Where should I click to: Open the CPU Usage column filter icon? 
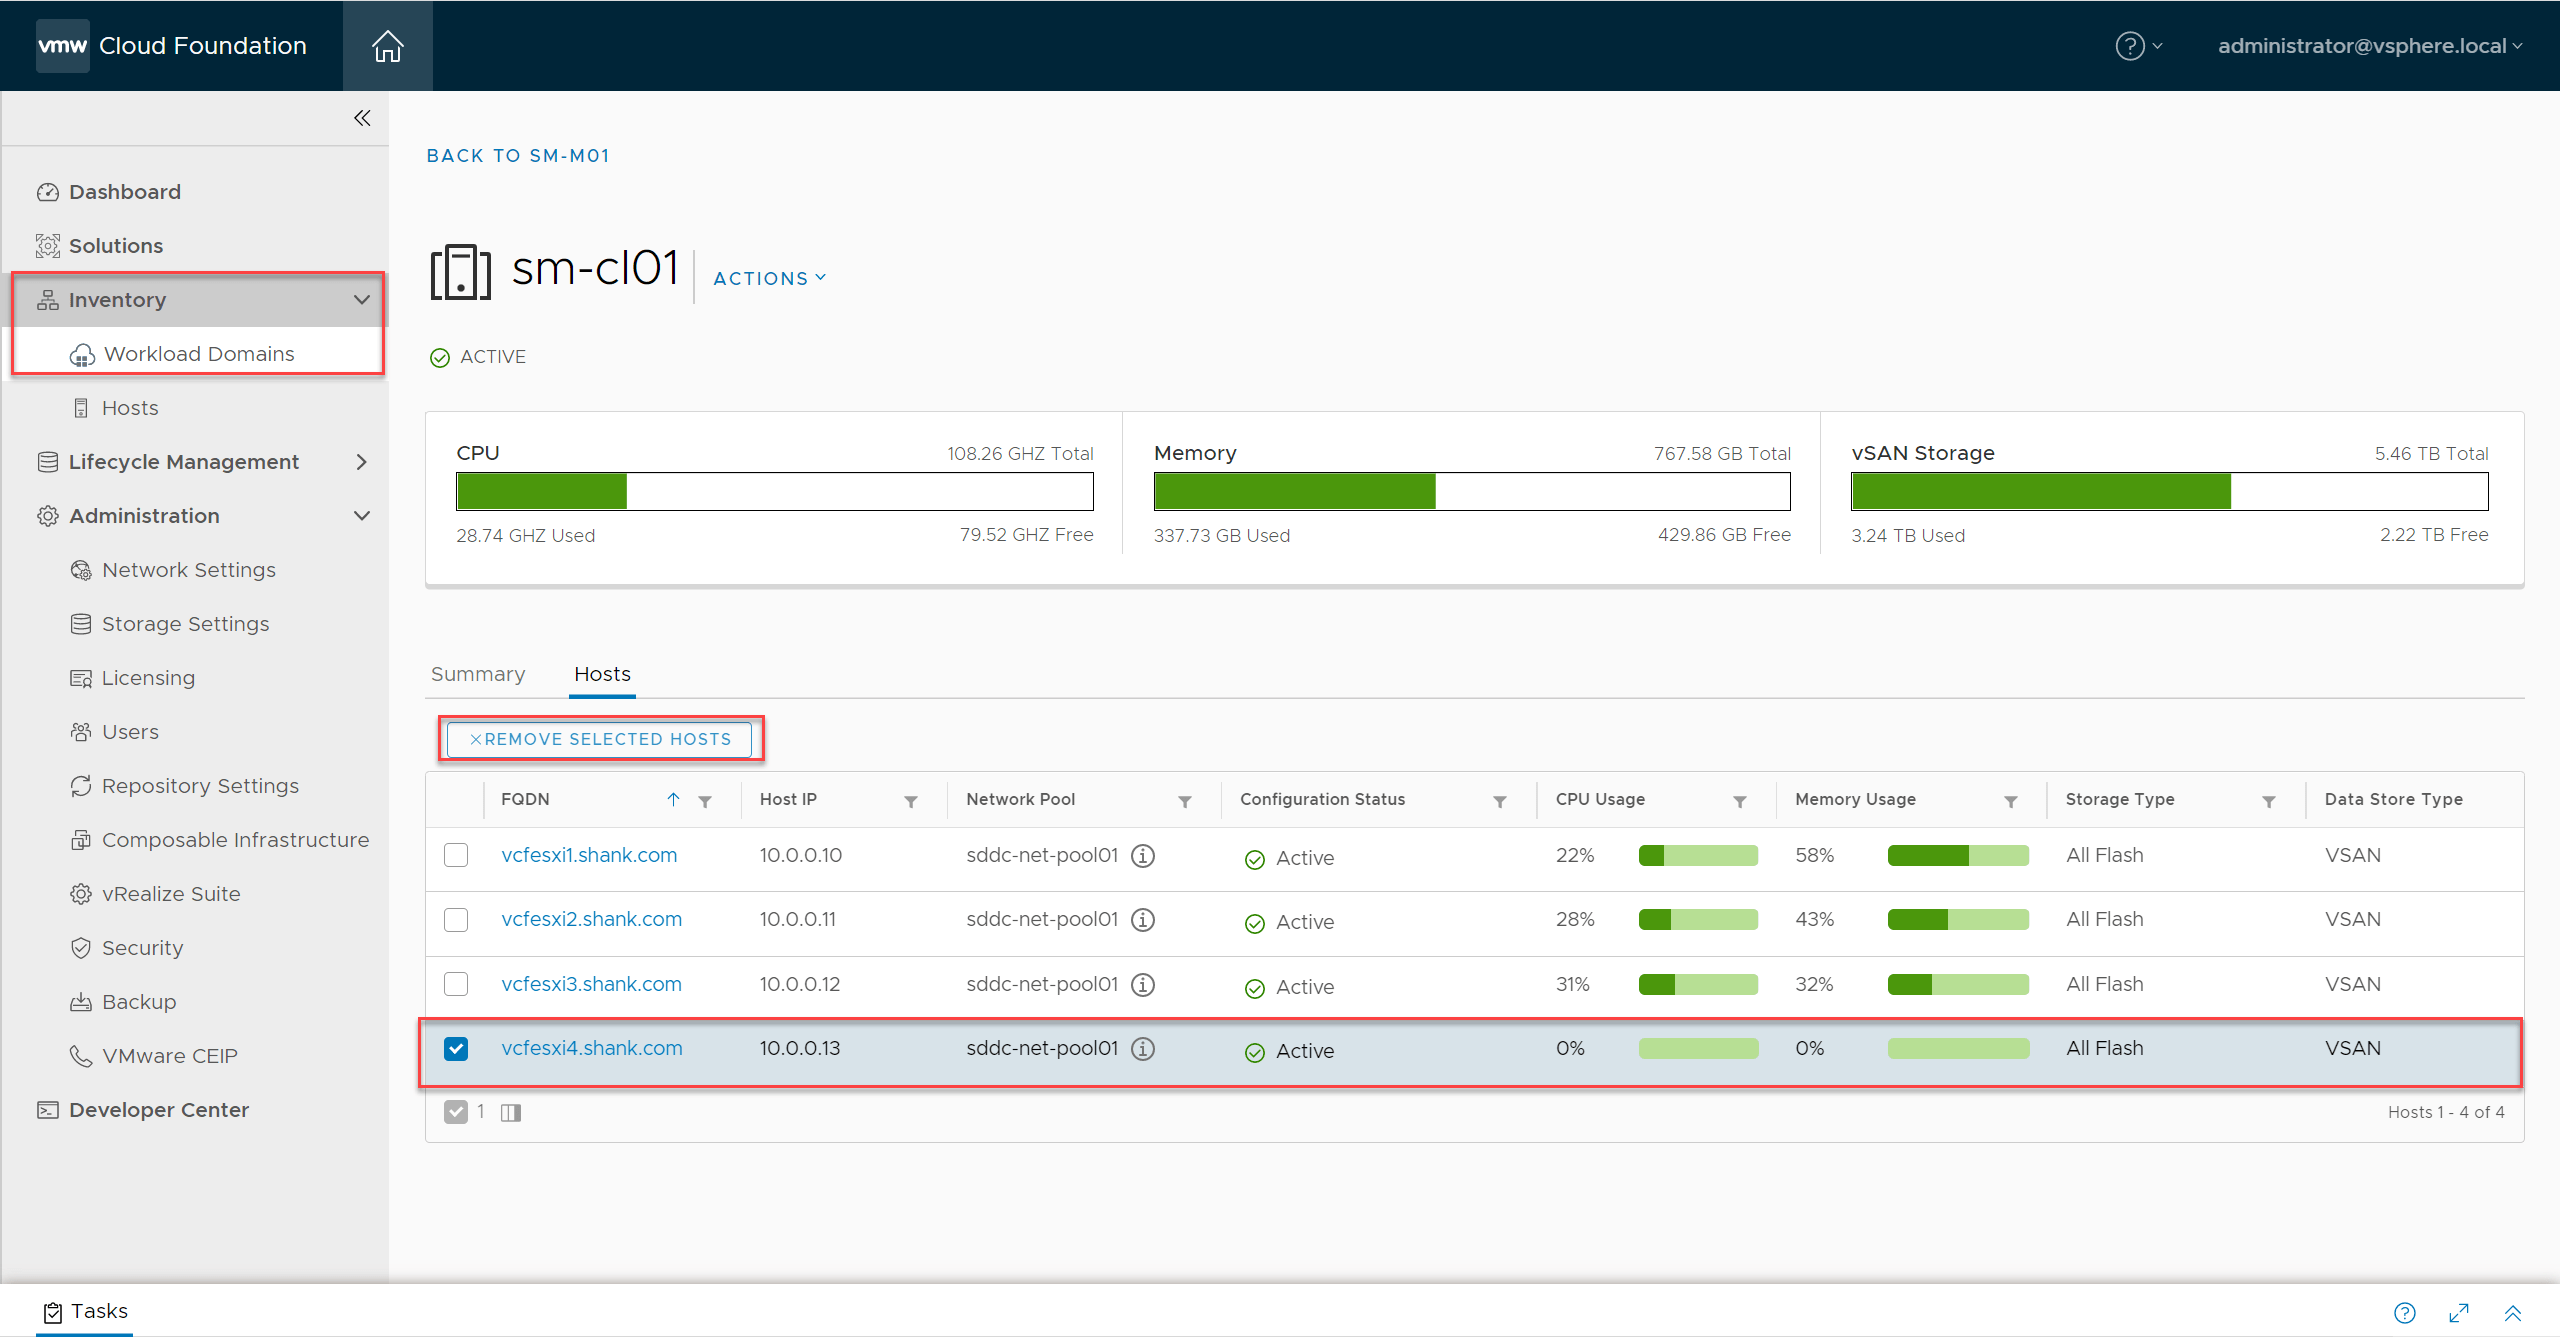1740,801
